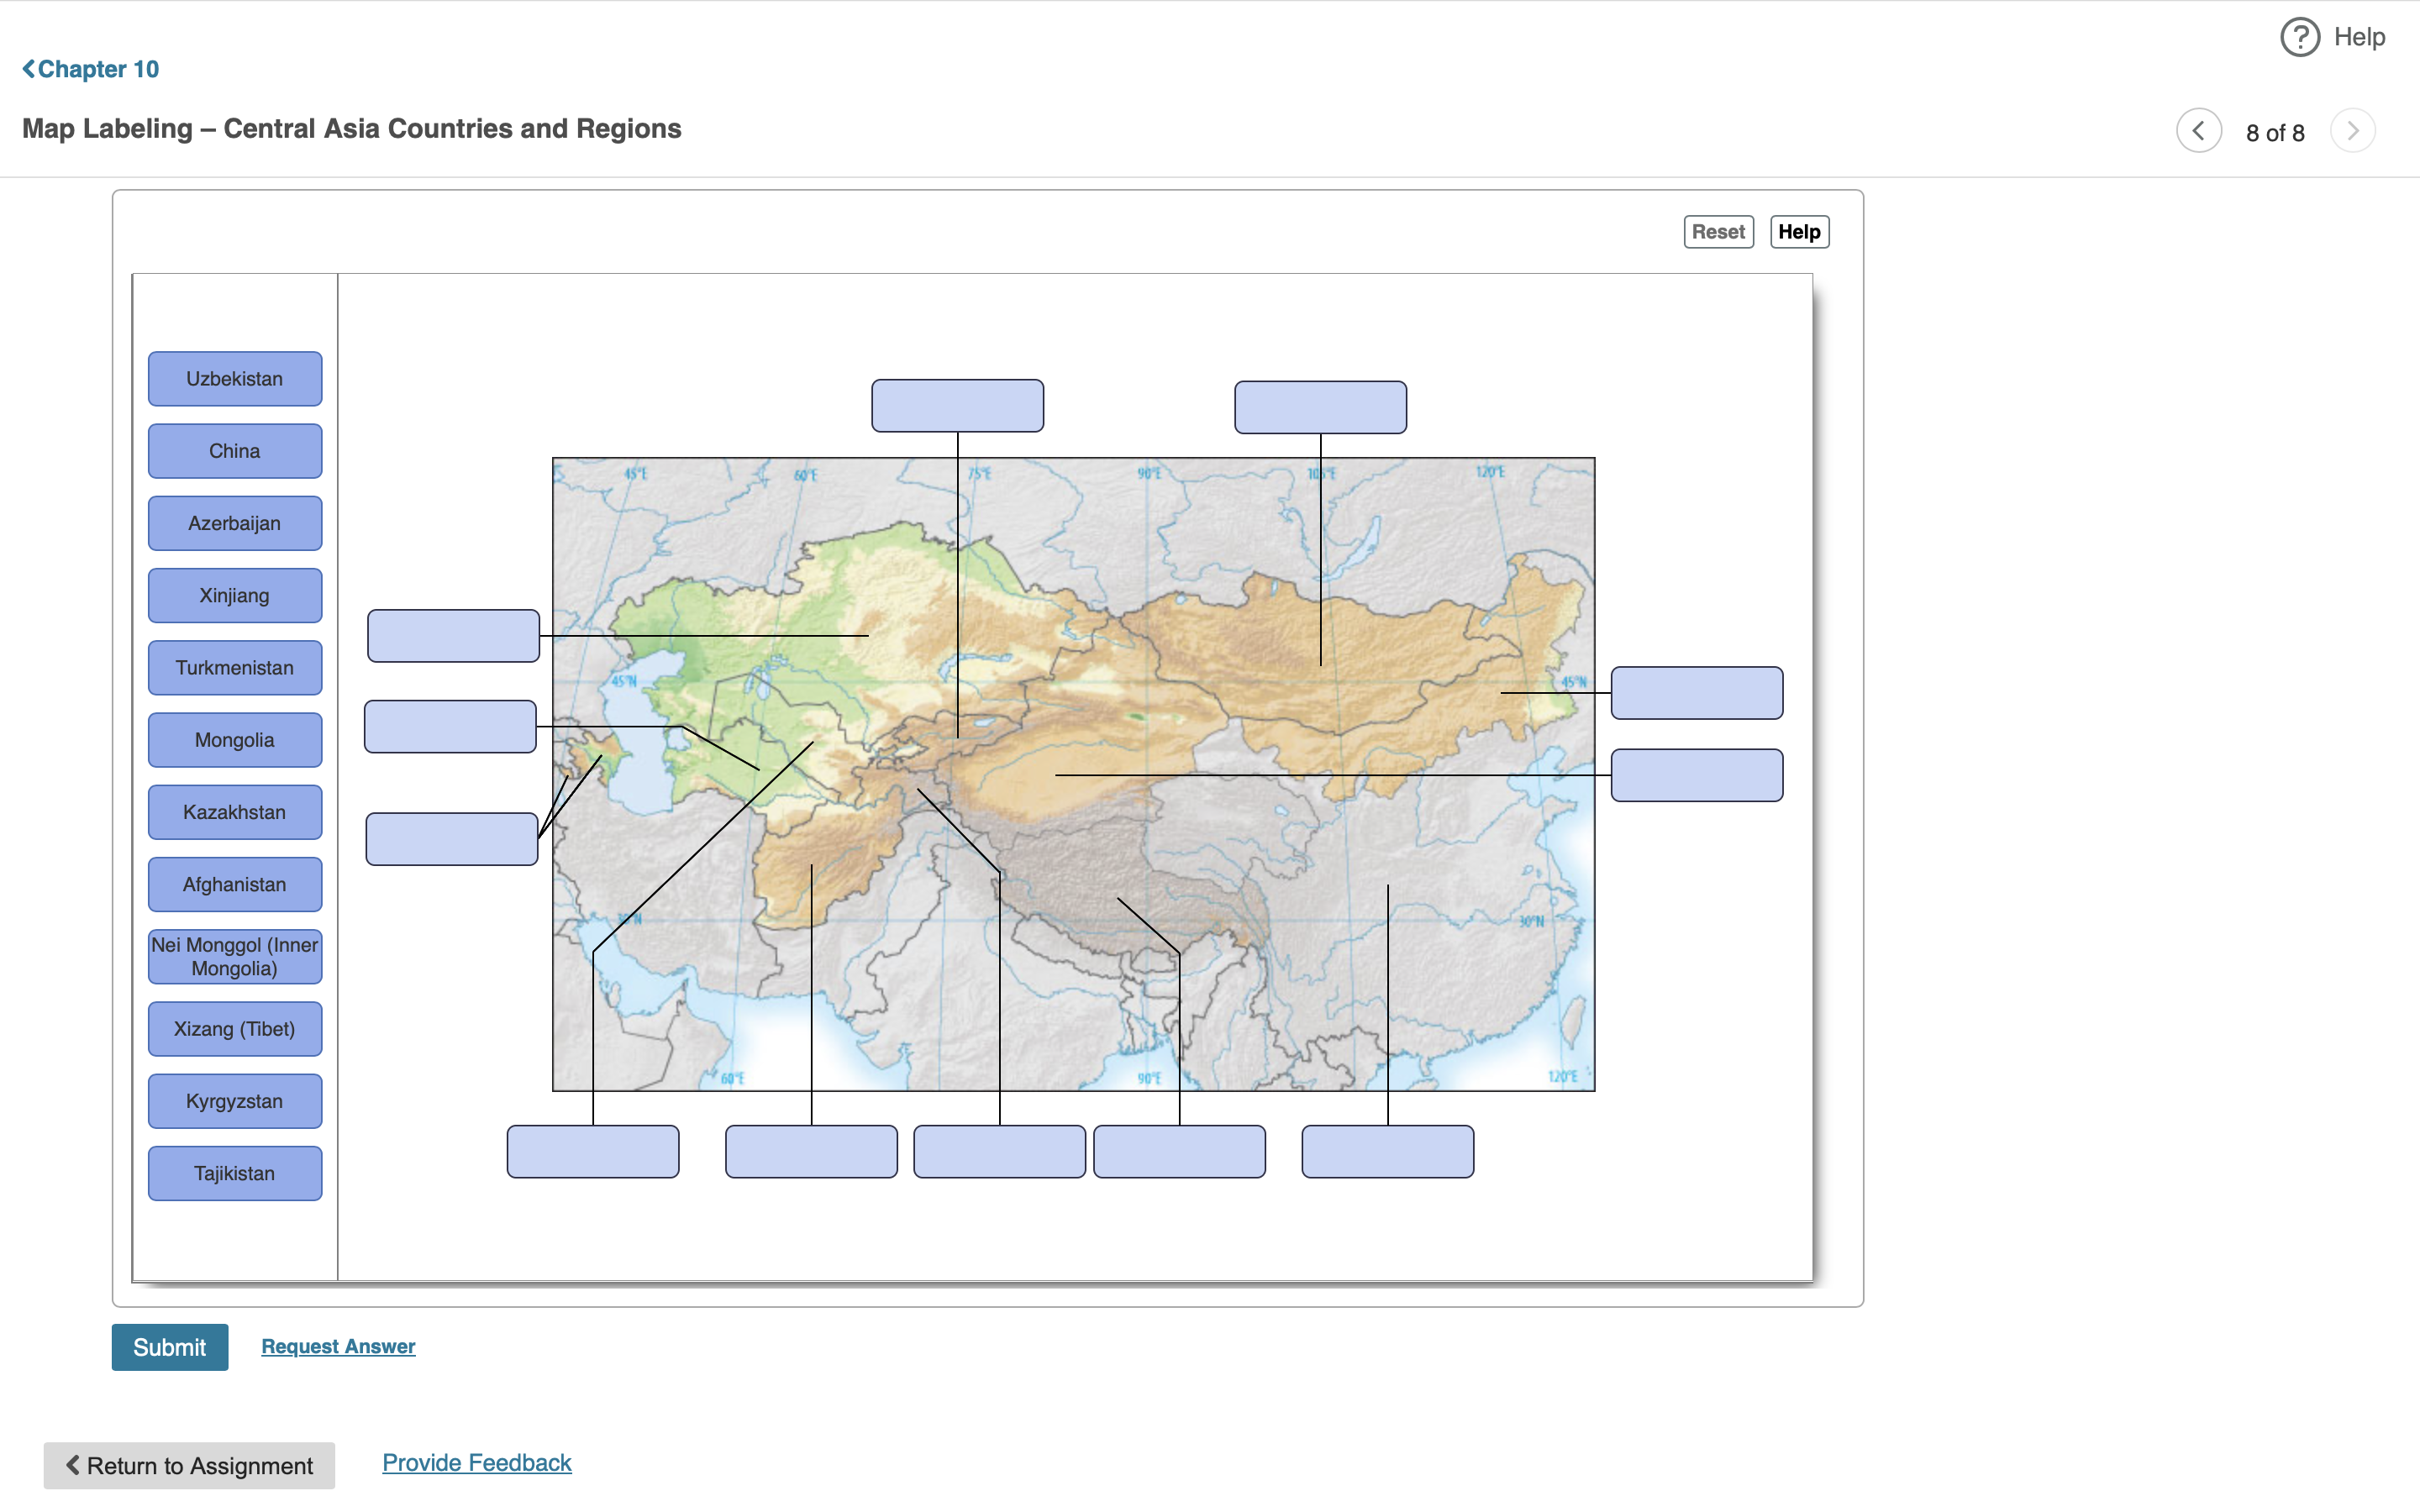This screenshot has width=2420, height=1512.
Task: Choose the Xizang (Tibet) label
Action: [235, 1029]
